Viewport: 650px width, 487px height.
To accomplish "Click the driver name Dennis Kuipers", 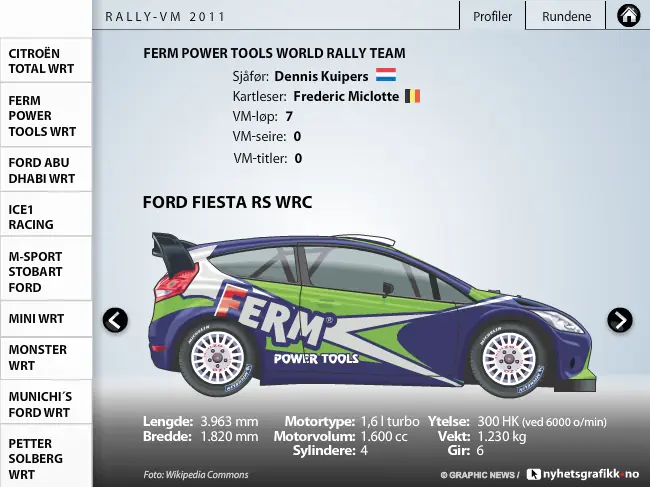I will (321, 76).
